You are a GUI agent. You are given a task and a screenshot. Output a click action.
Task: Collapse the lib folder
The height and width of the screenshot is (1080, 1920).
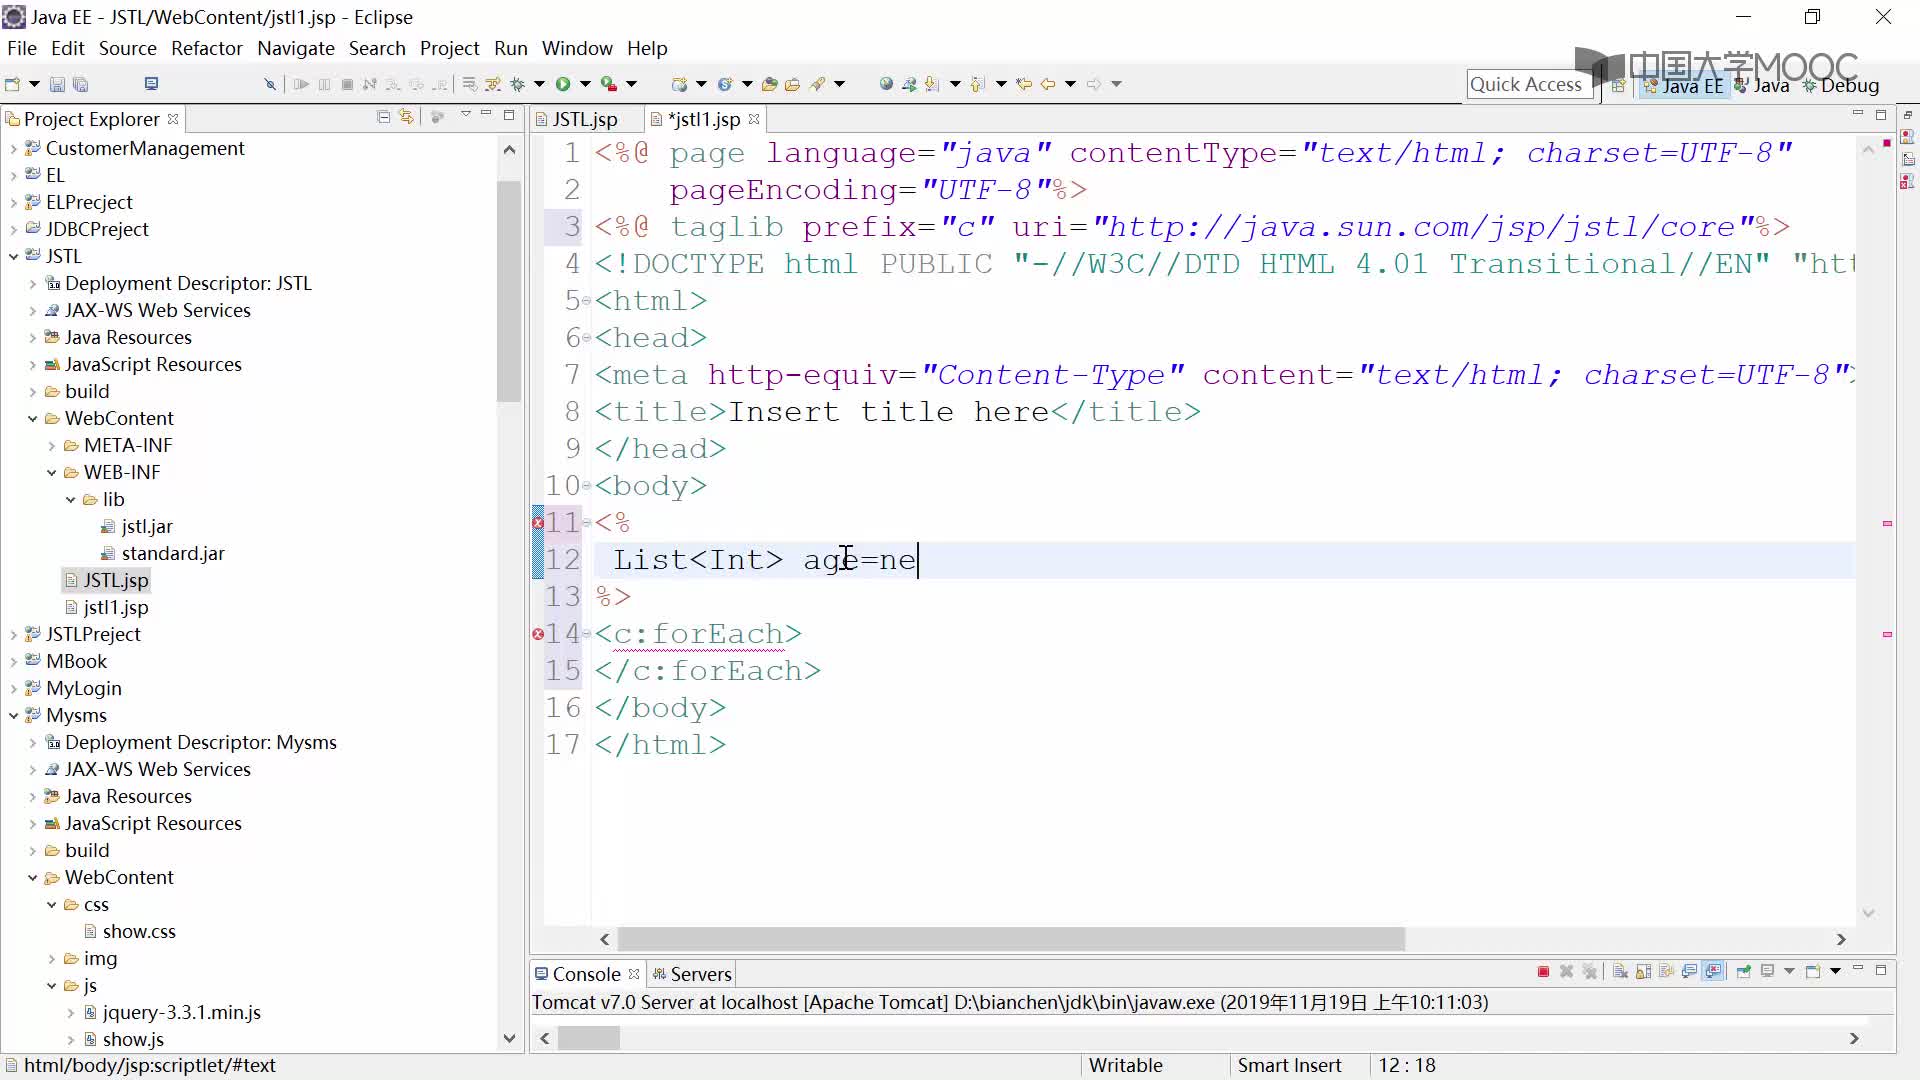(x=71, y=499)
